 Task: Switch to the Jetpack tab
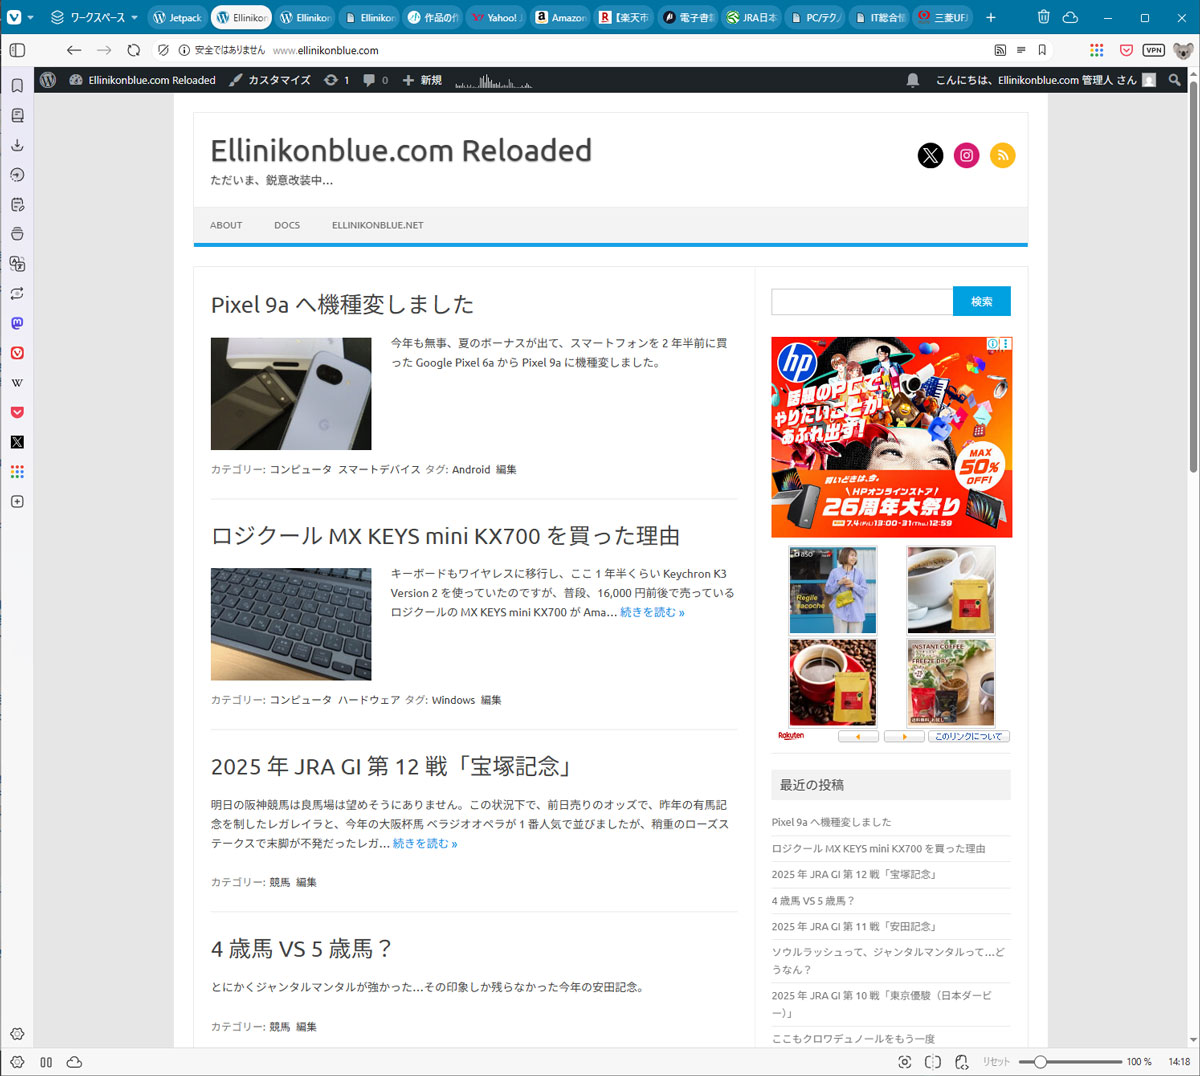click(177, 17)
